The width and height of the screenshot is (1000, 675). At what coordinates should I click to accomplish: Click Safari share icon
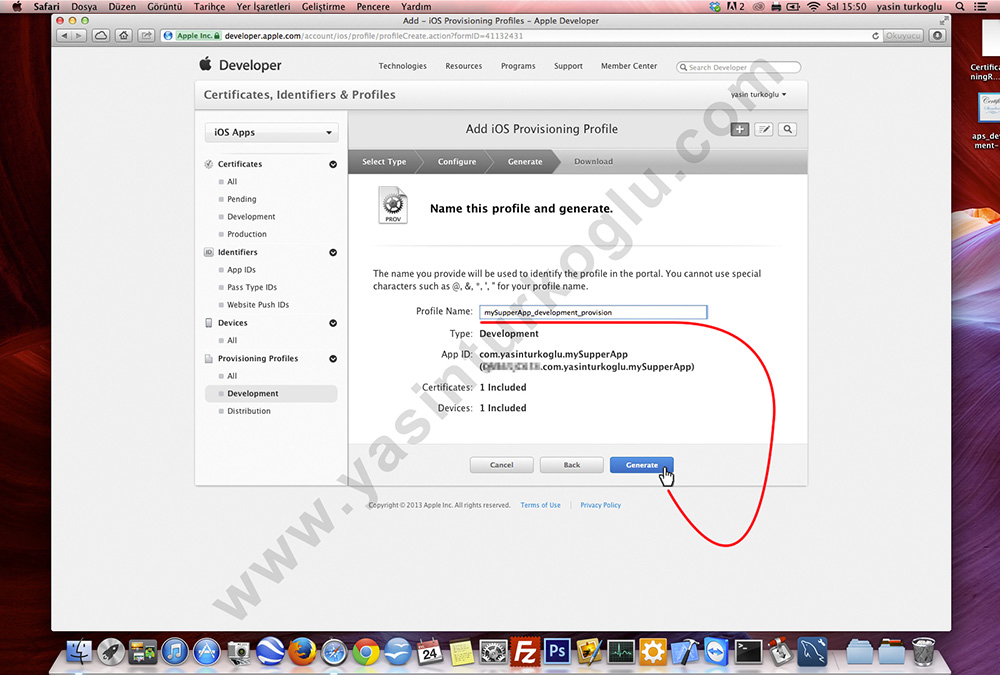[147, 36]
